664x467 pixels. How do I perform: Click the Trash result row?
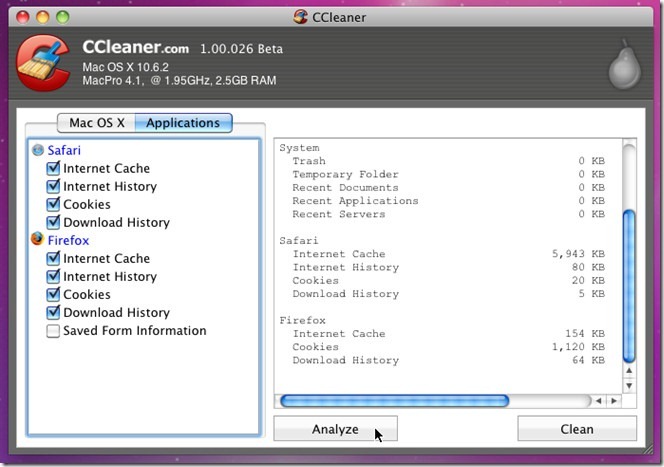coord(448,161)
